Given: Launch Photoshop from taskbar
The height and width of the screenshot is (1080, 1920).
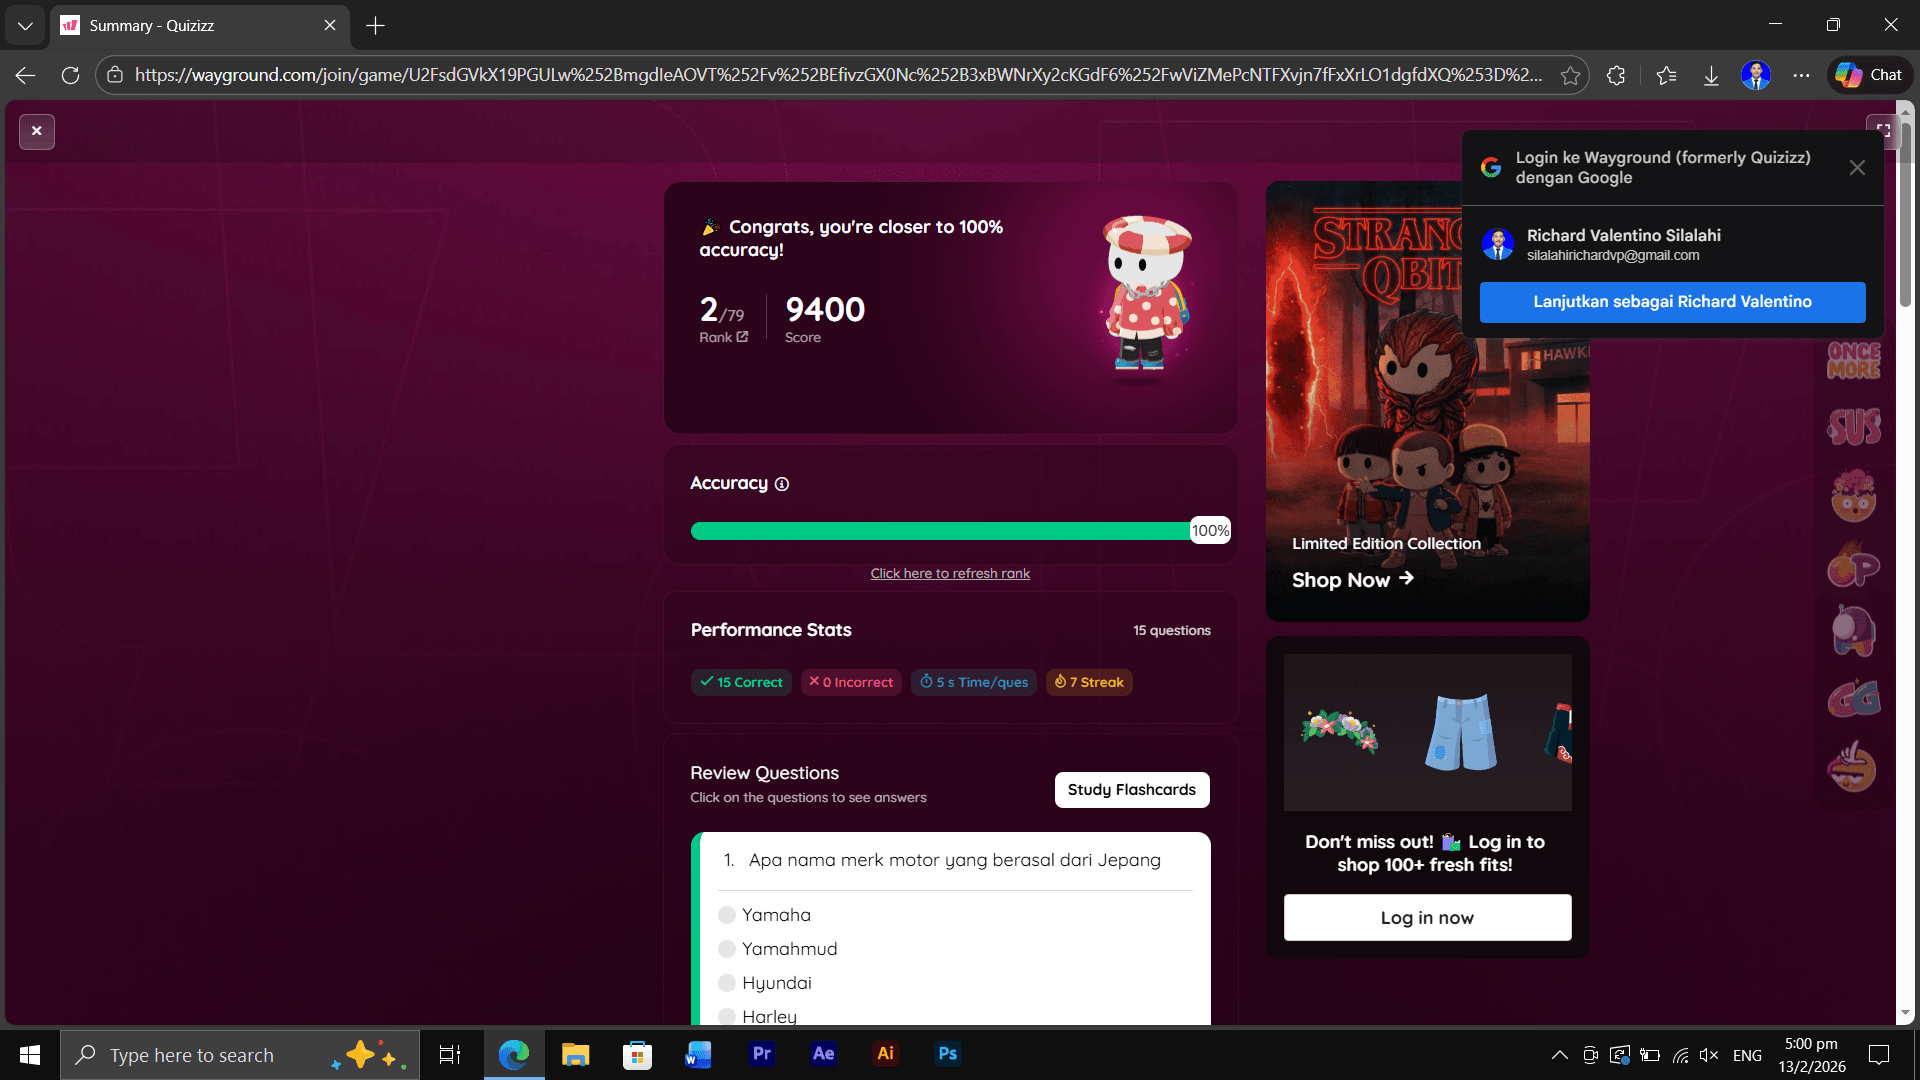Looking at the screenshot, I should click(x=948, y=1055).
